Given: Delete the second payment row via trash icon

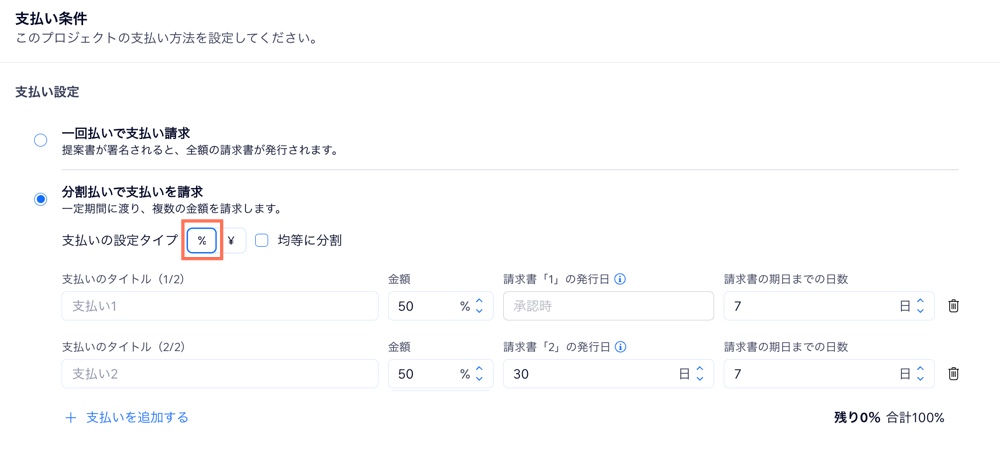Looking at the screenshot, I should [953, 374].
